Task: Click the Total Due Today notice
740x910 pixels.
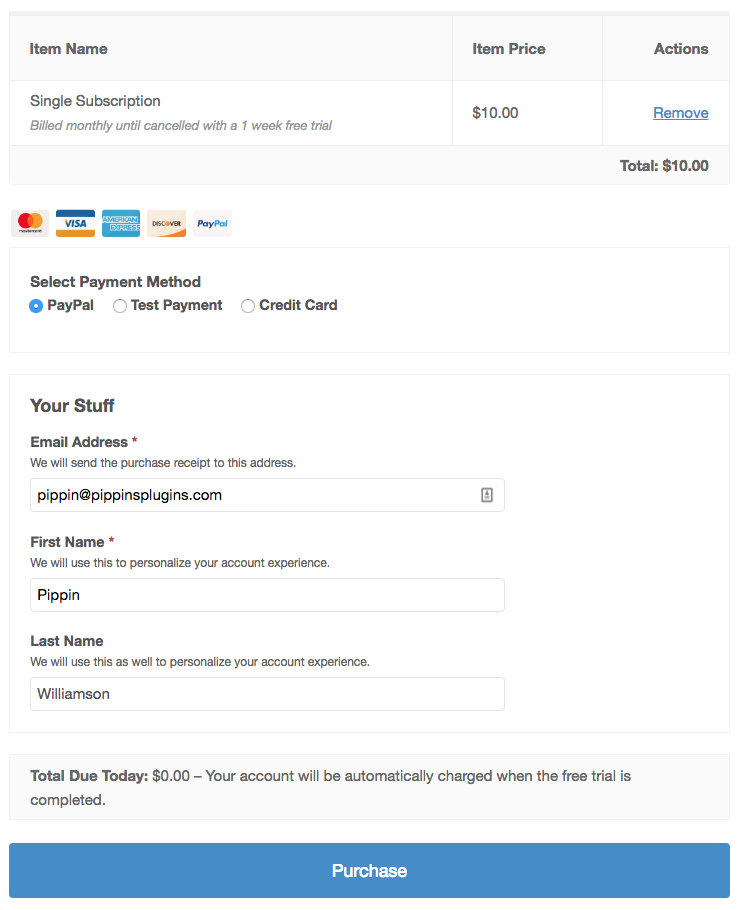Action: click(x=369, y=788)
